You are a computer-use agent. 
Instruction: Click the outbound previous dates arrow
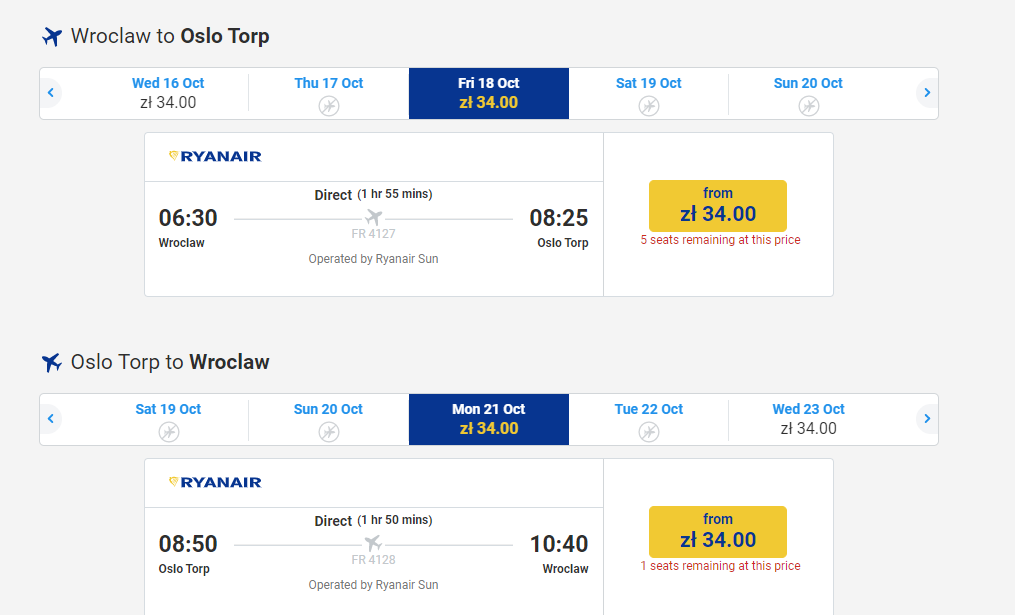click(50, 93)
